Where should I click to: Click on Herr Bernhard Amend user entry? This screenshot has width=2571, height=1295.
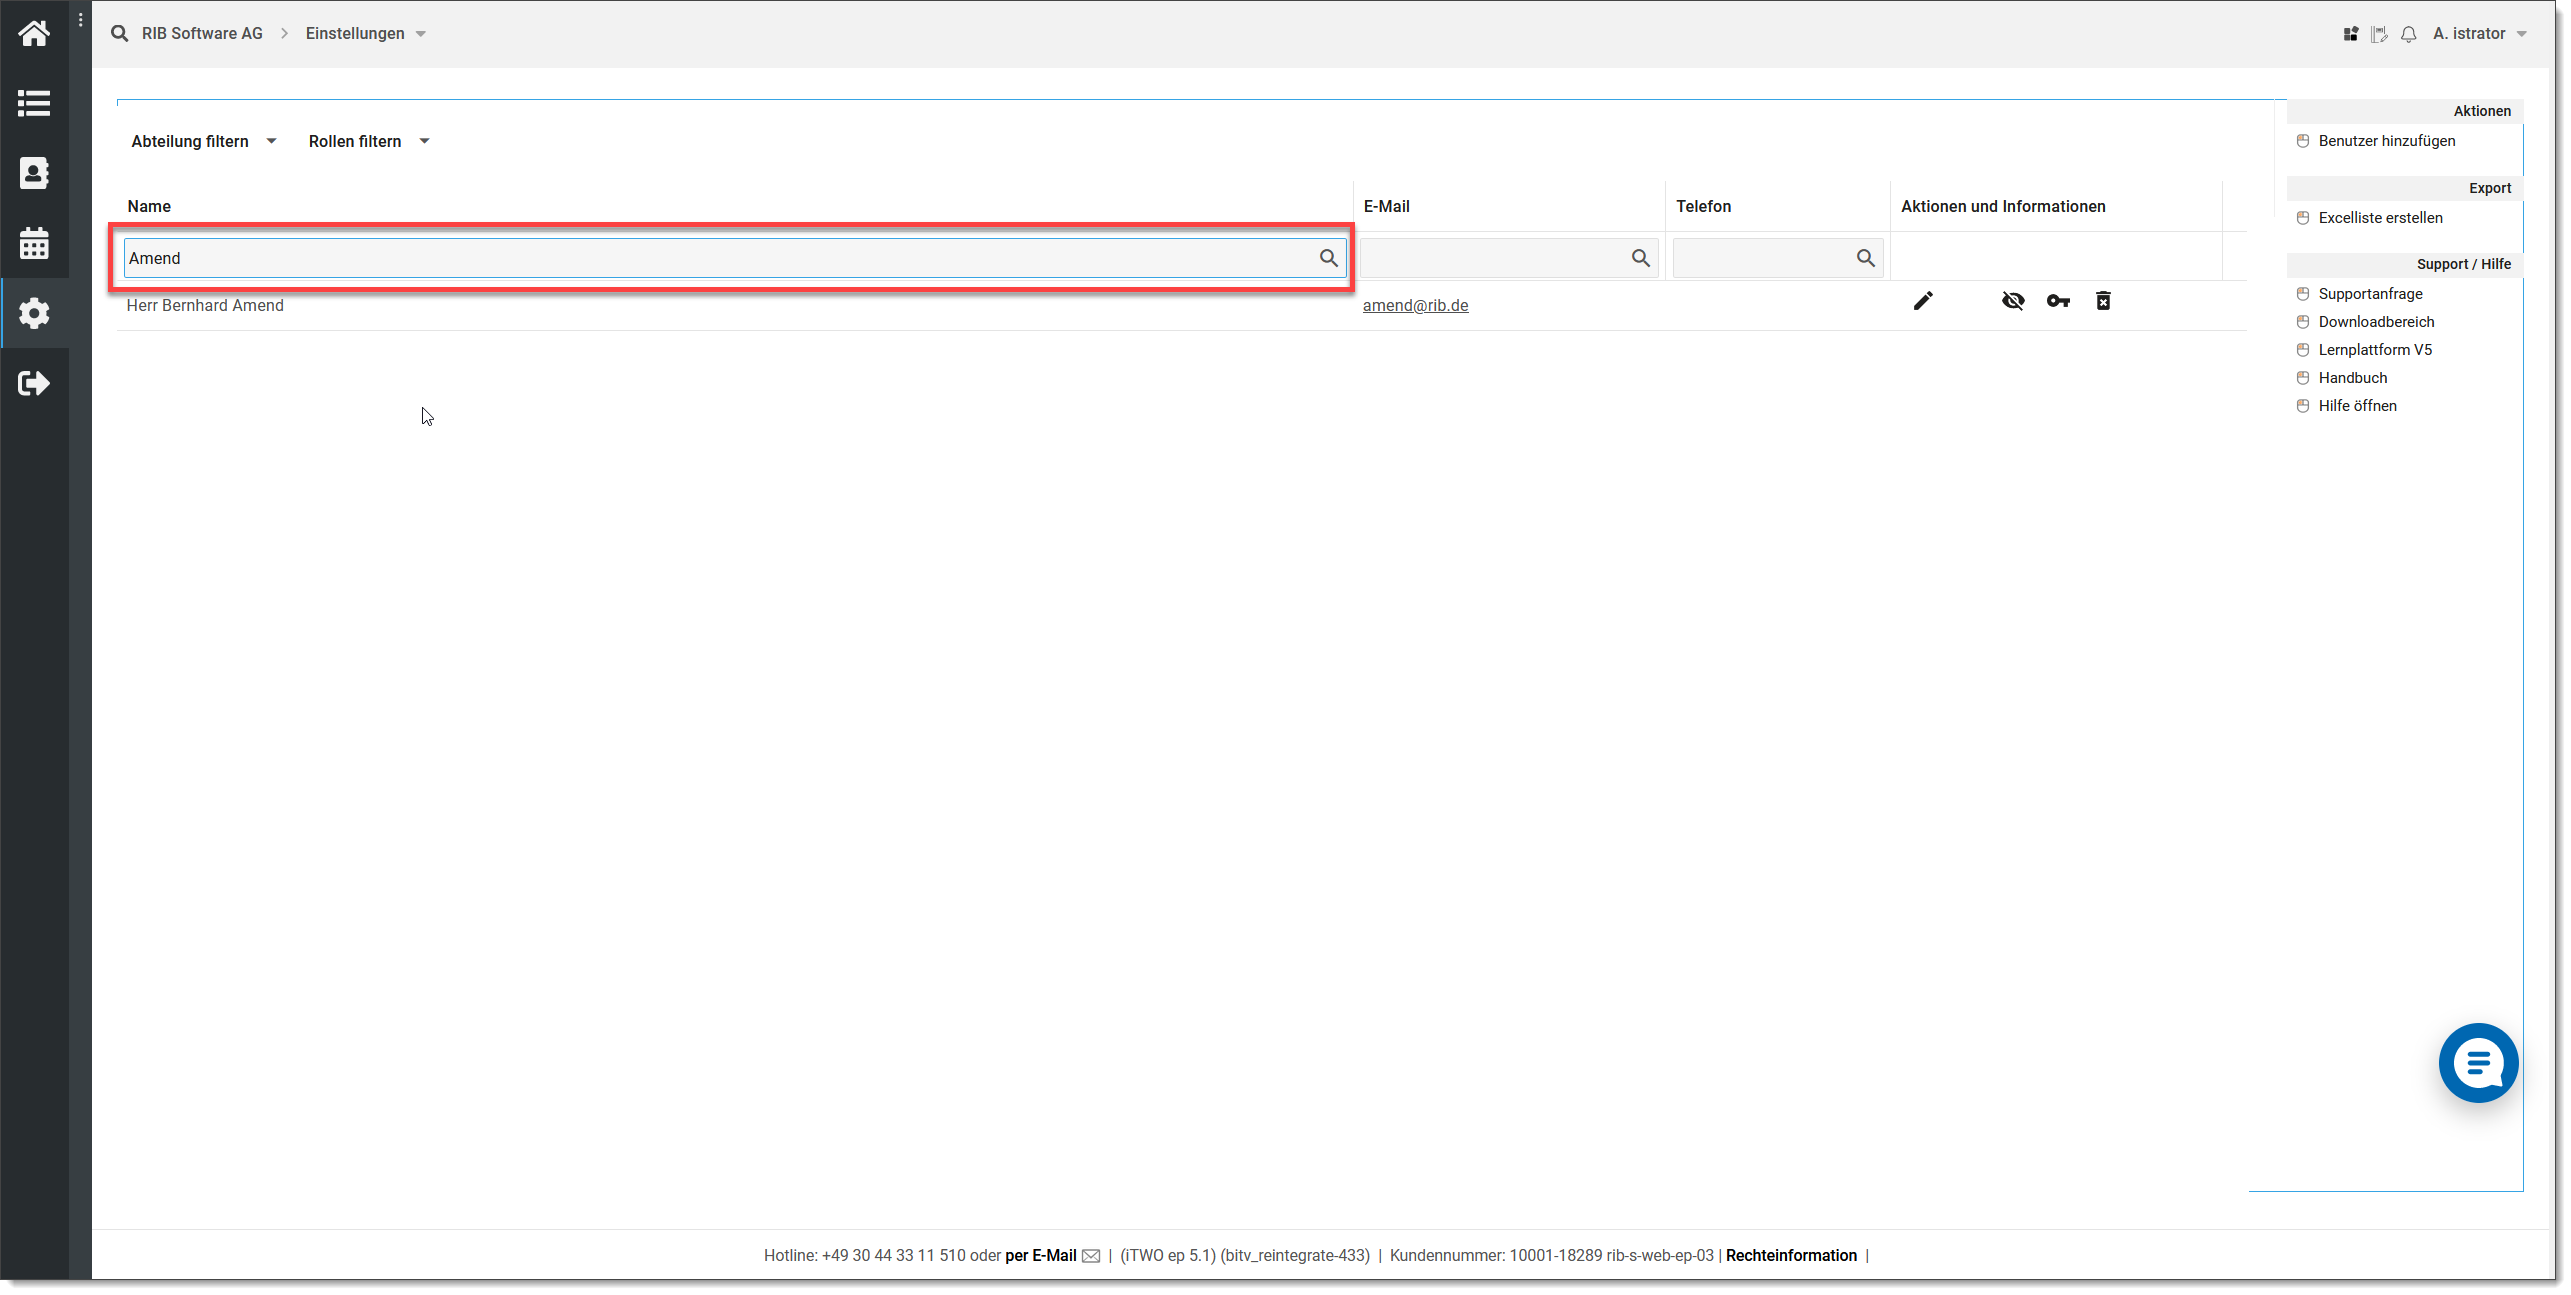point(206,306)
